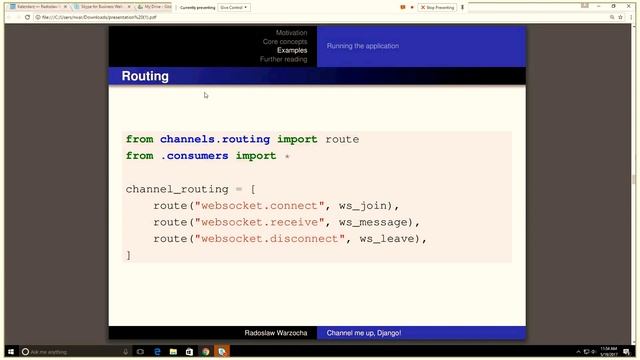The height and width of the screenshot is (360, 640).
Task: Click the orange icon on the presenting bar
Action: pos(403,7)
